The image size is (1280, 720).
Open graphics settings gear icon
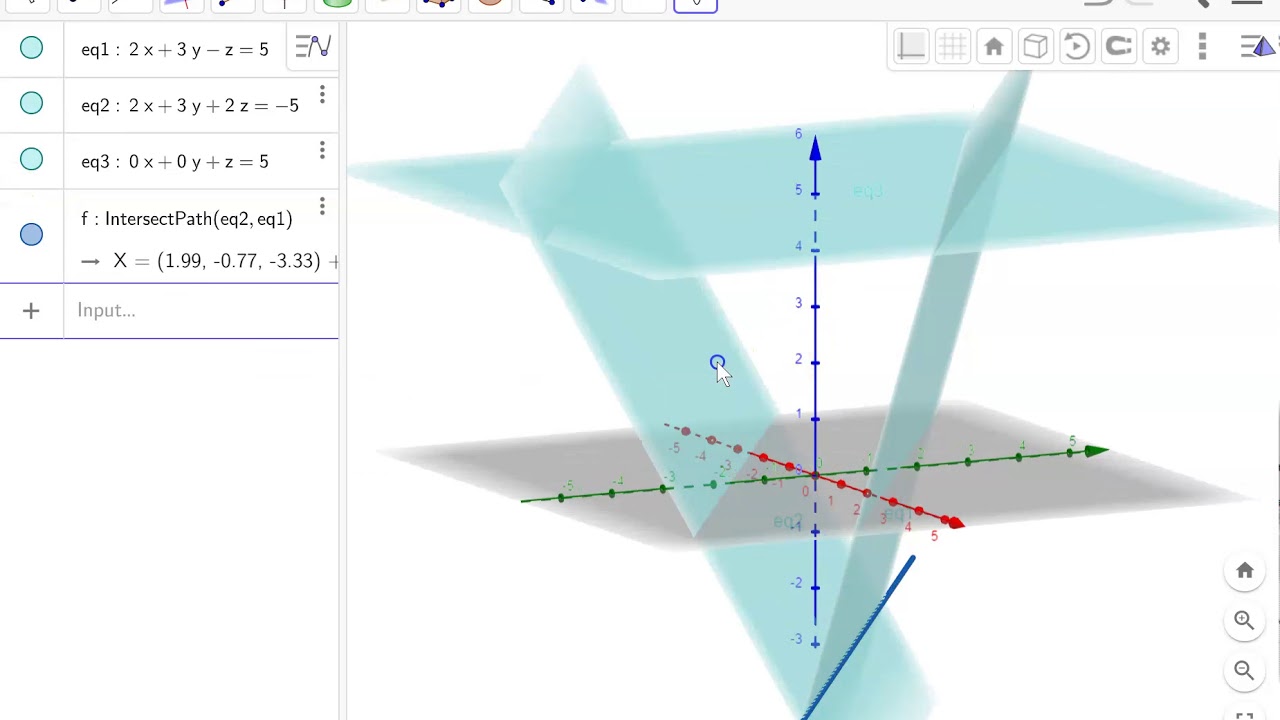(x=1161, y=46)
